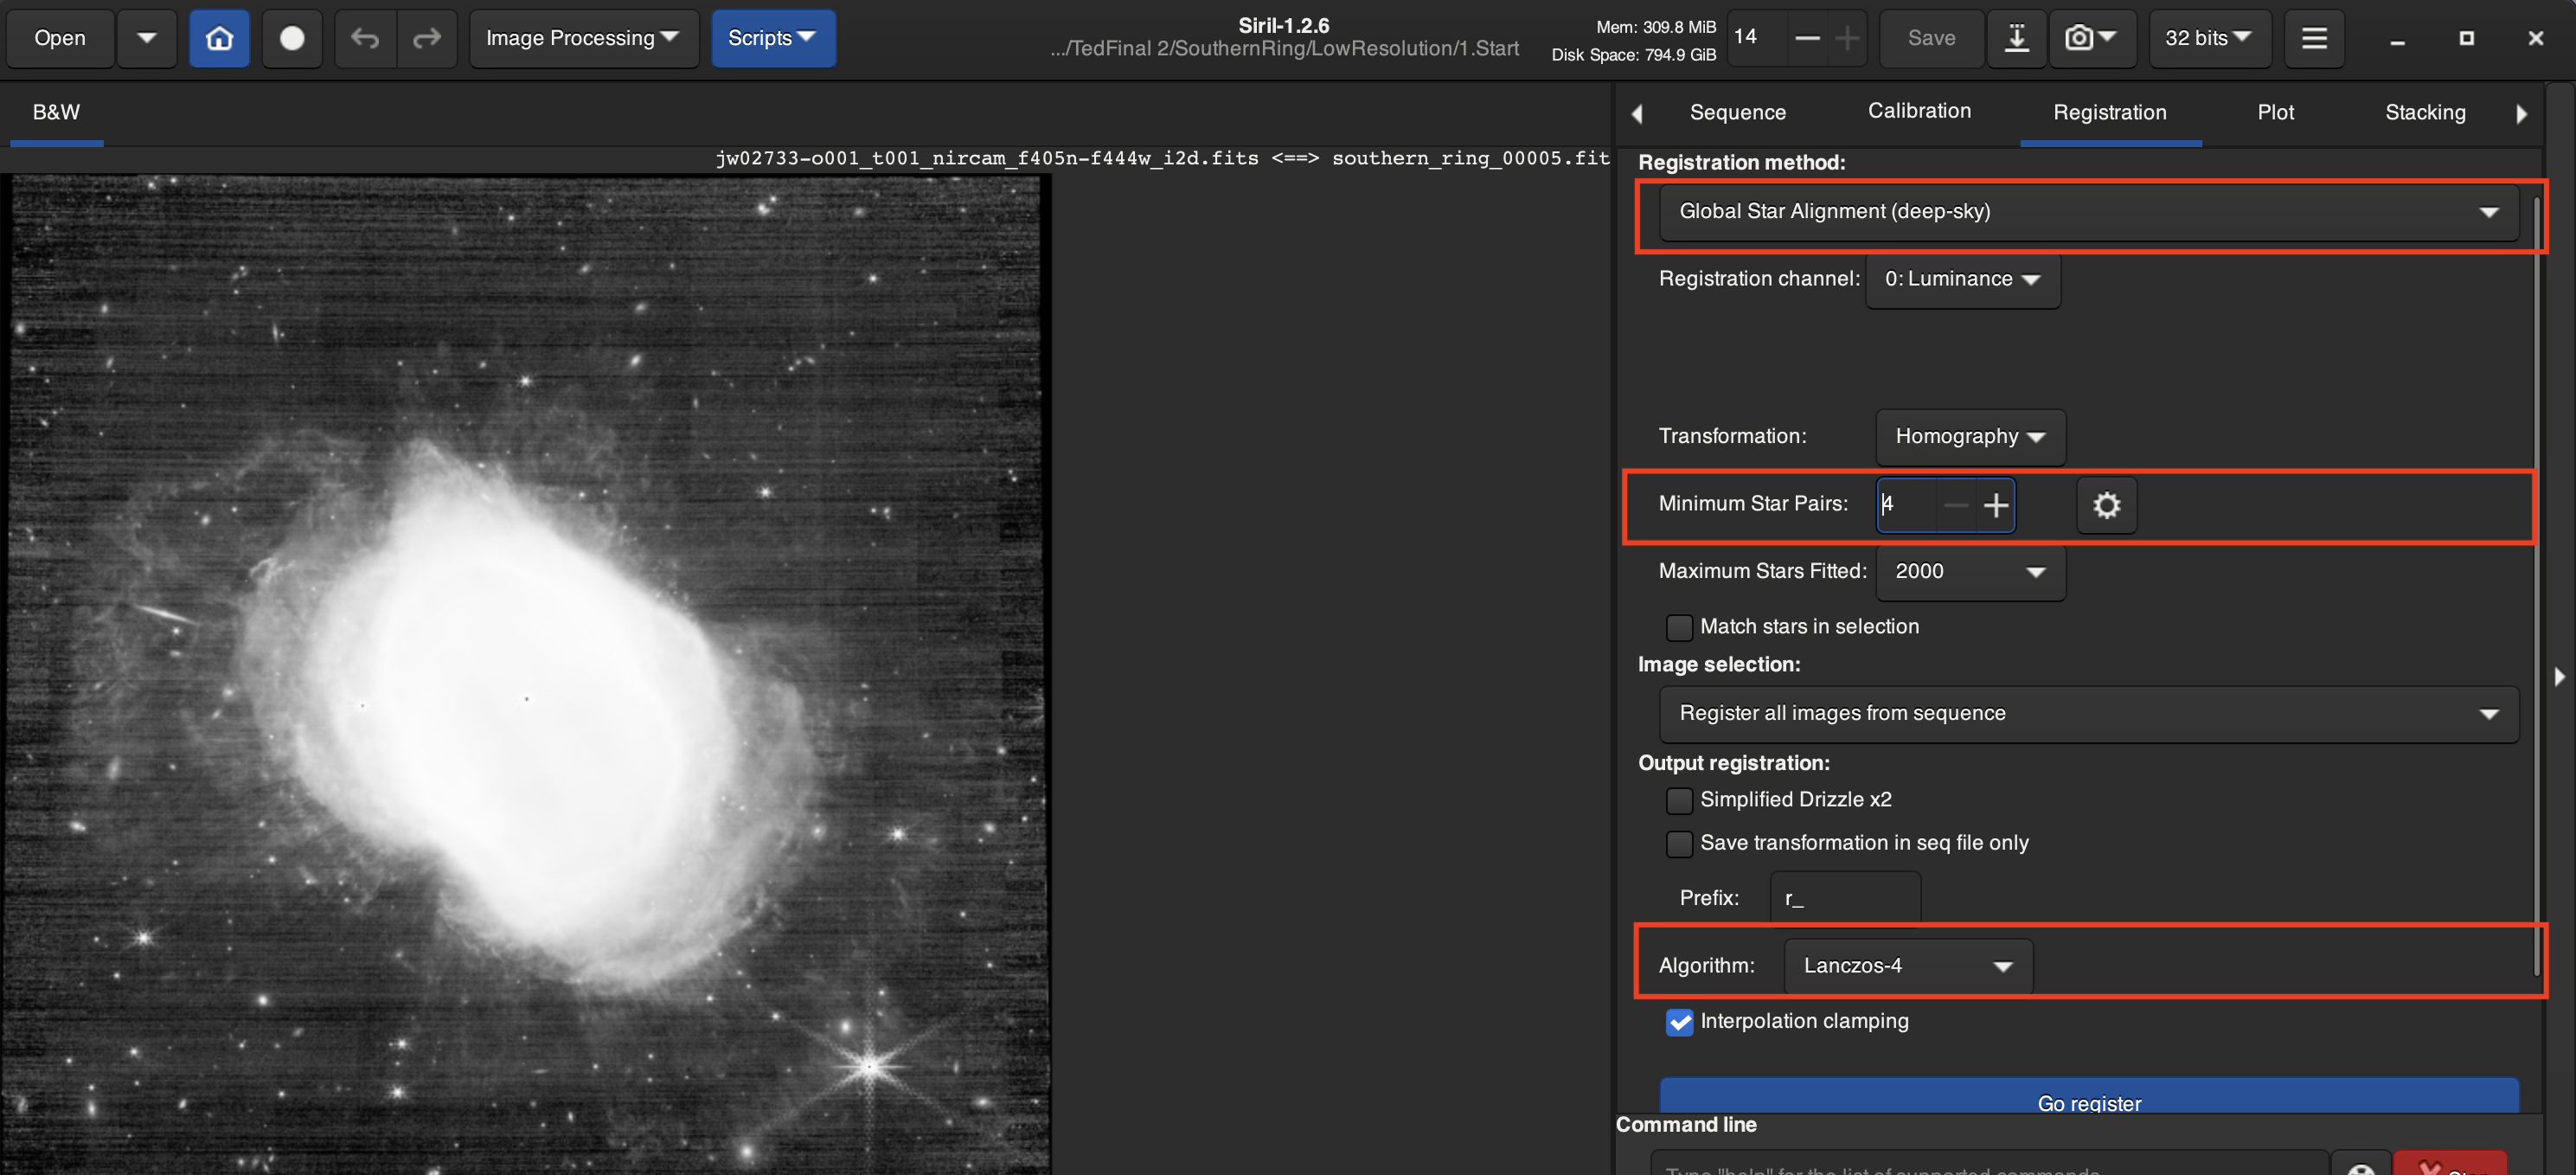Open star detection settings gear icon

[x=2106, y=505]
